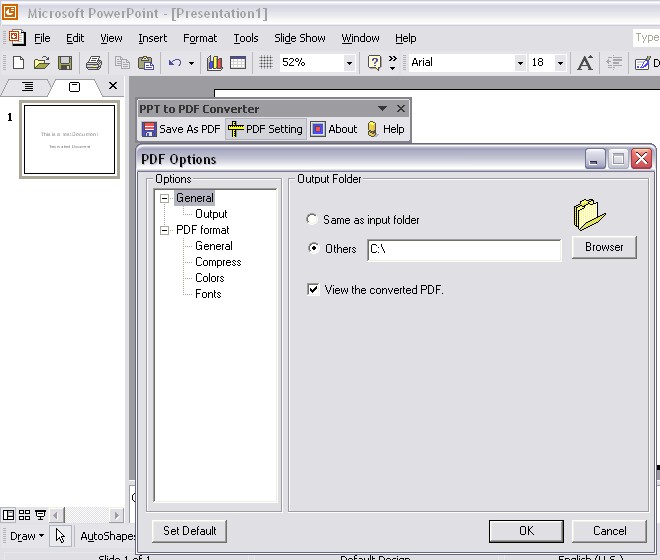Click About in PPT to PDF Converter

tap(334, 129)
